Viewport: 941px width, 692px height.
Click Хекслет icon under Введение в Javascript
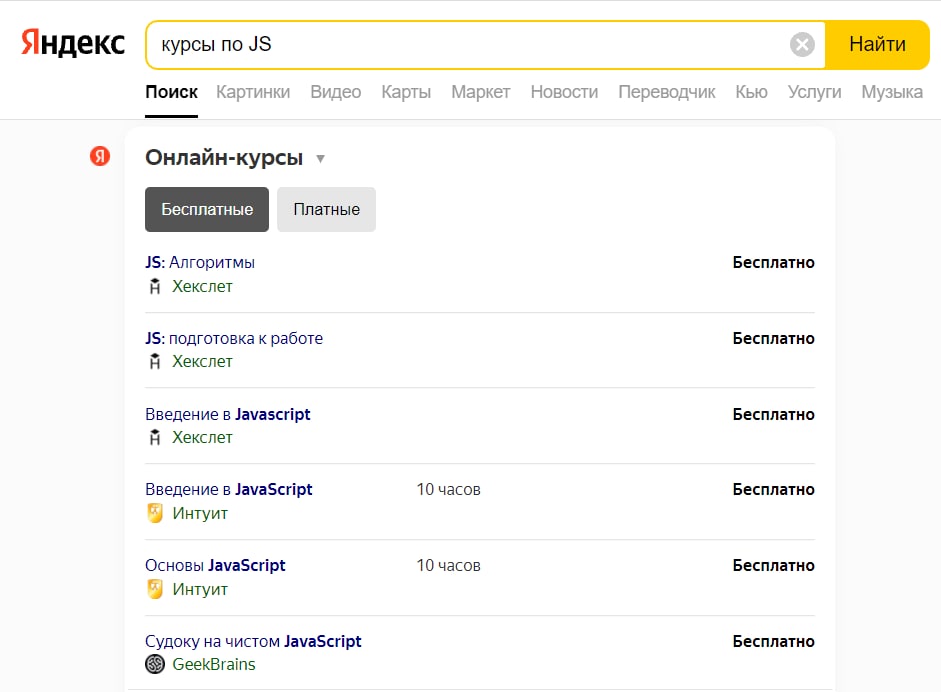[x=155, y=438]
